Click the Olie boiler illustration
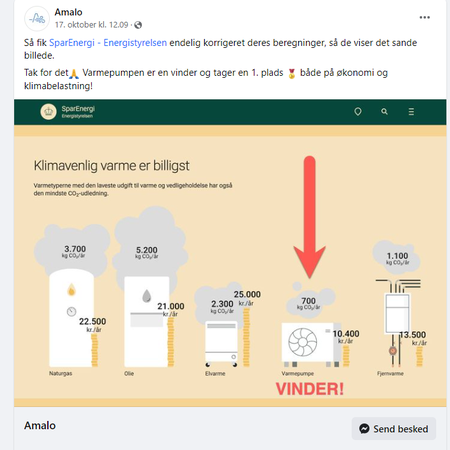The width and height of the screenshot is (450, 450). (147, 322)
